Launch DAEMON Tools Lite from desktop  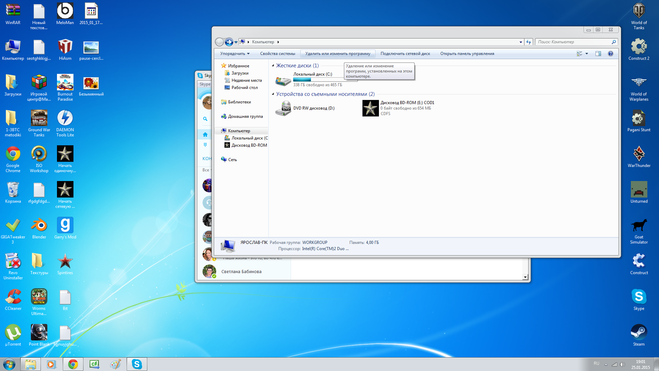tap(65, 123)
